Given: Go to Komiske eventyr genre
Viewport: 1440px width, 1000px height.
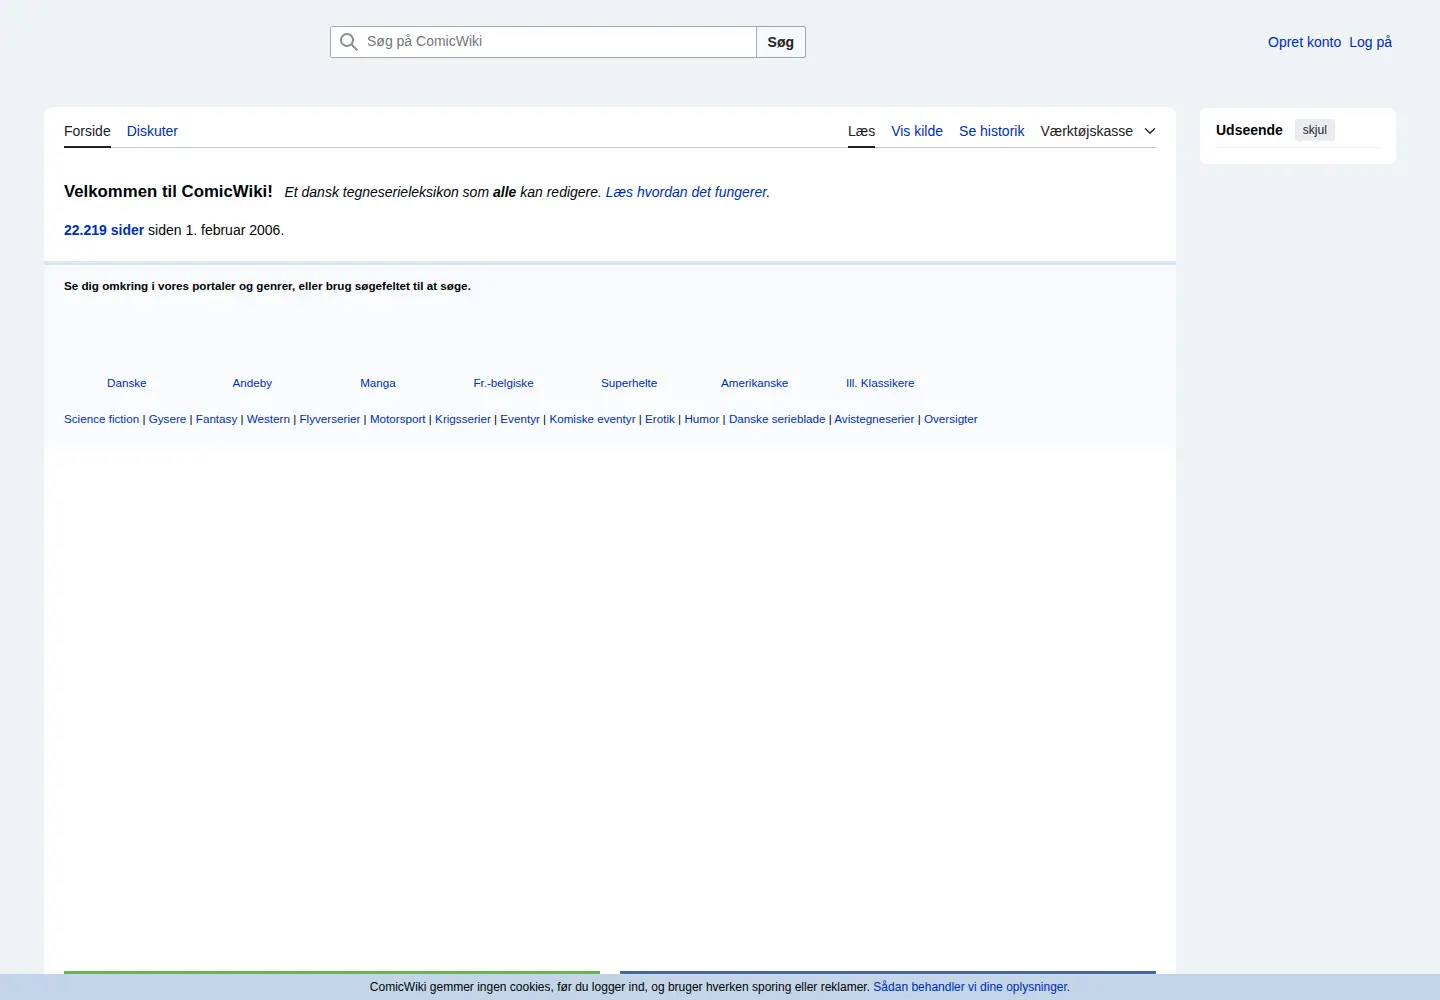Looking at the screenshot, I should coord(592,419).
